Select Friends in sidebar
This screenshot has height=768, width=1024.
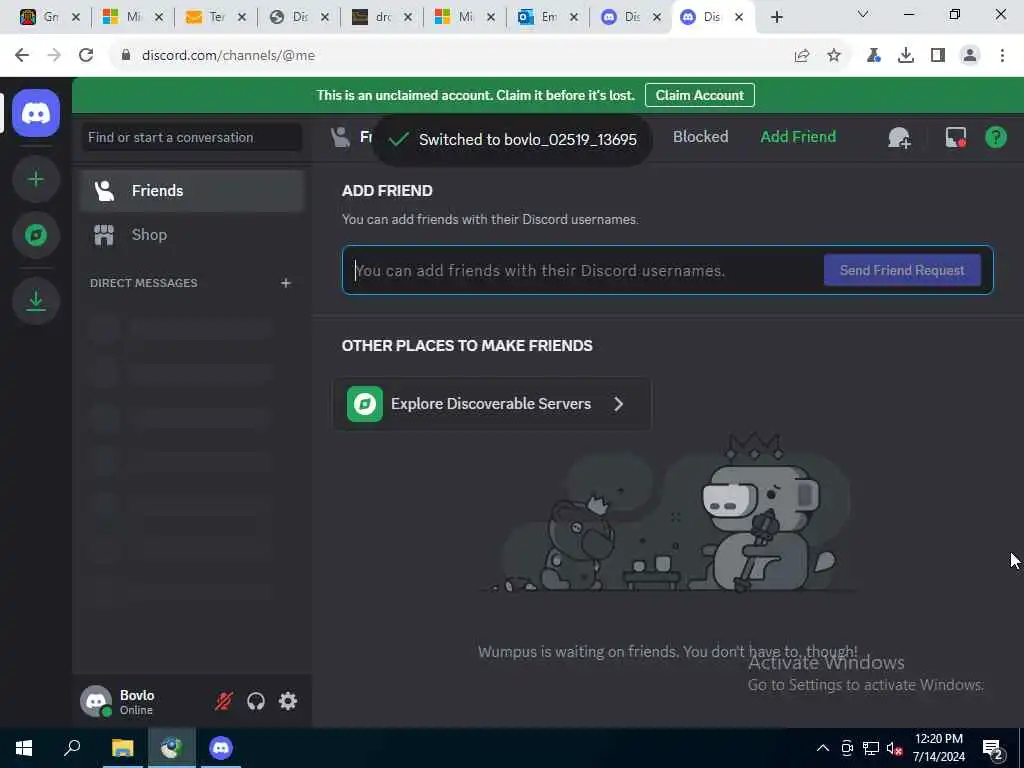coord(192,191)
